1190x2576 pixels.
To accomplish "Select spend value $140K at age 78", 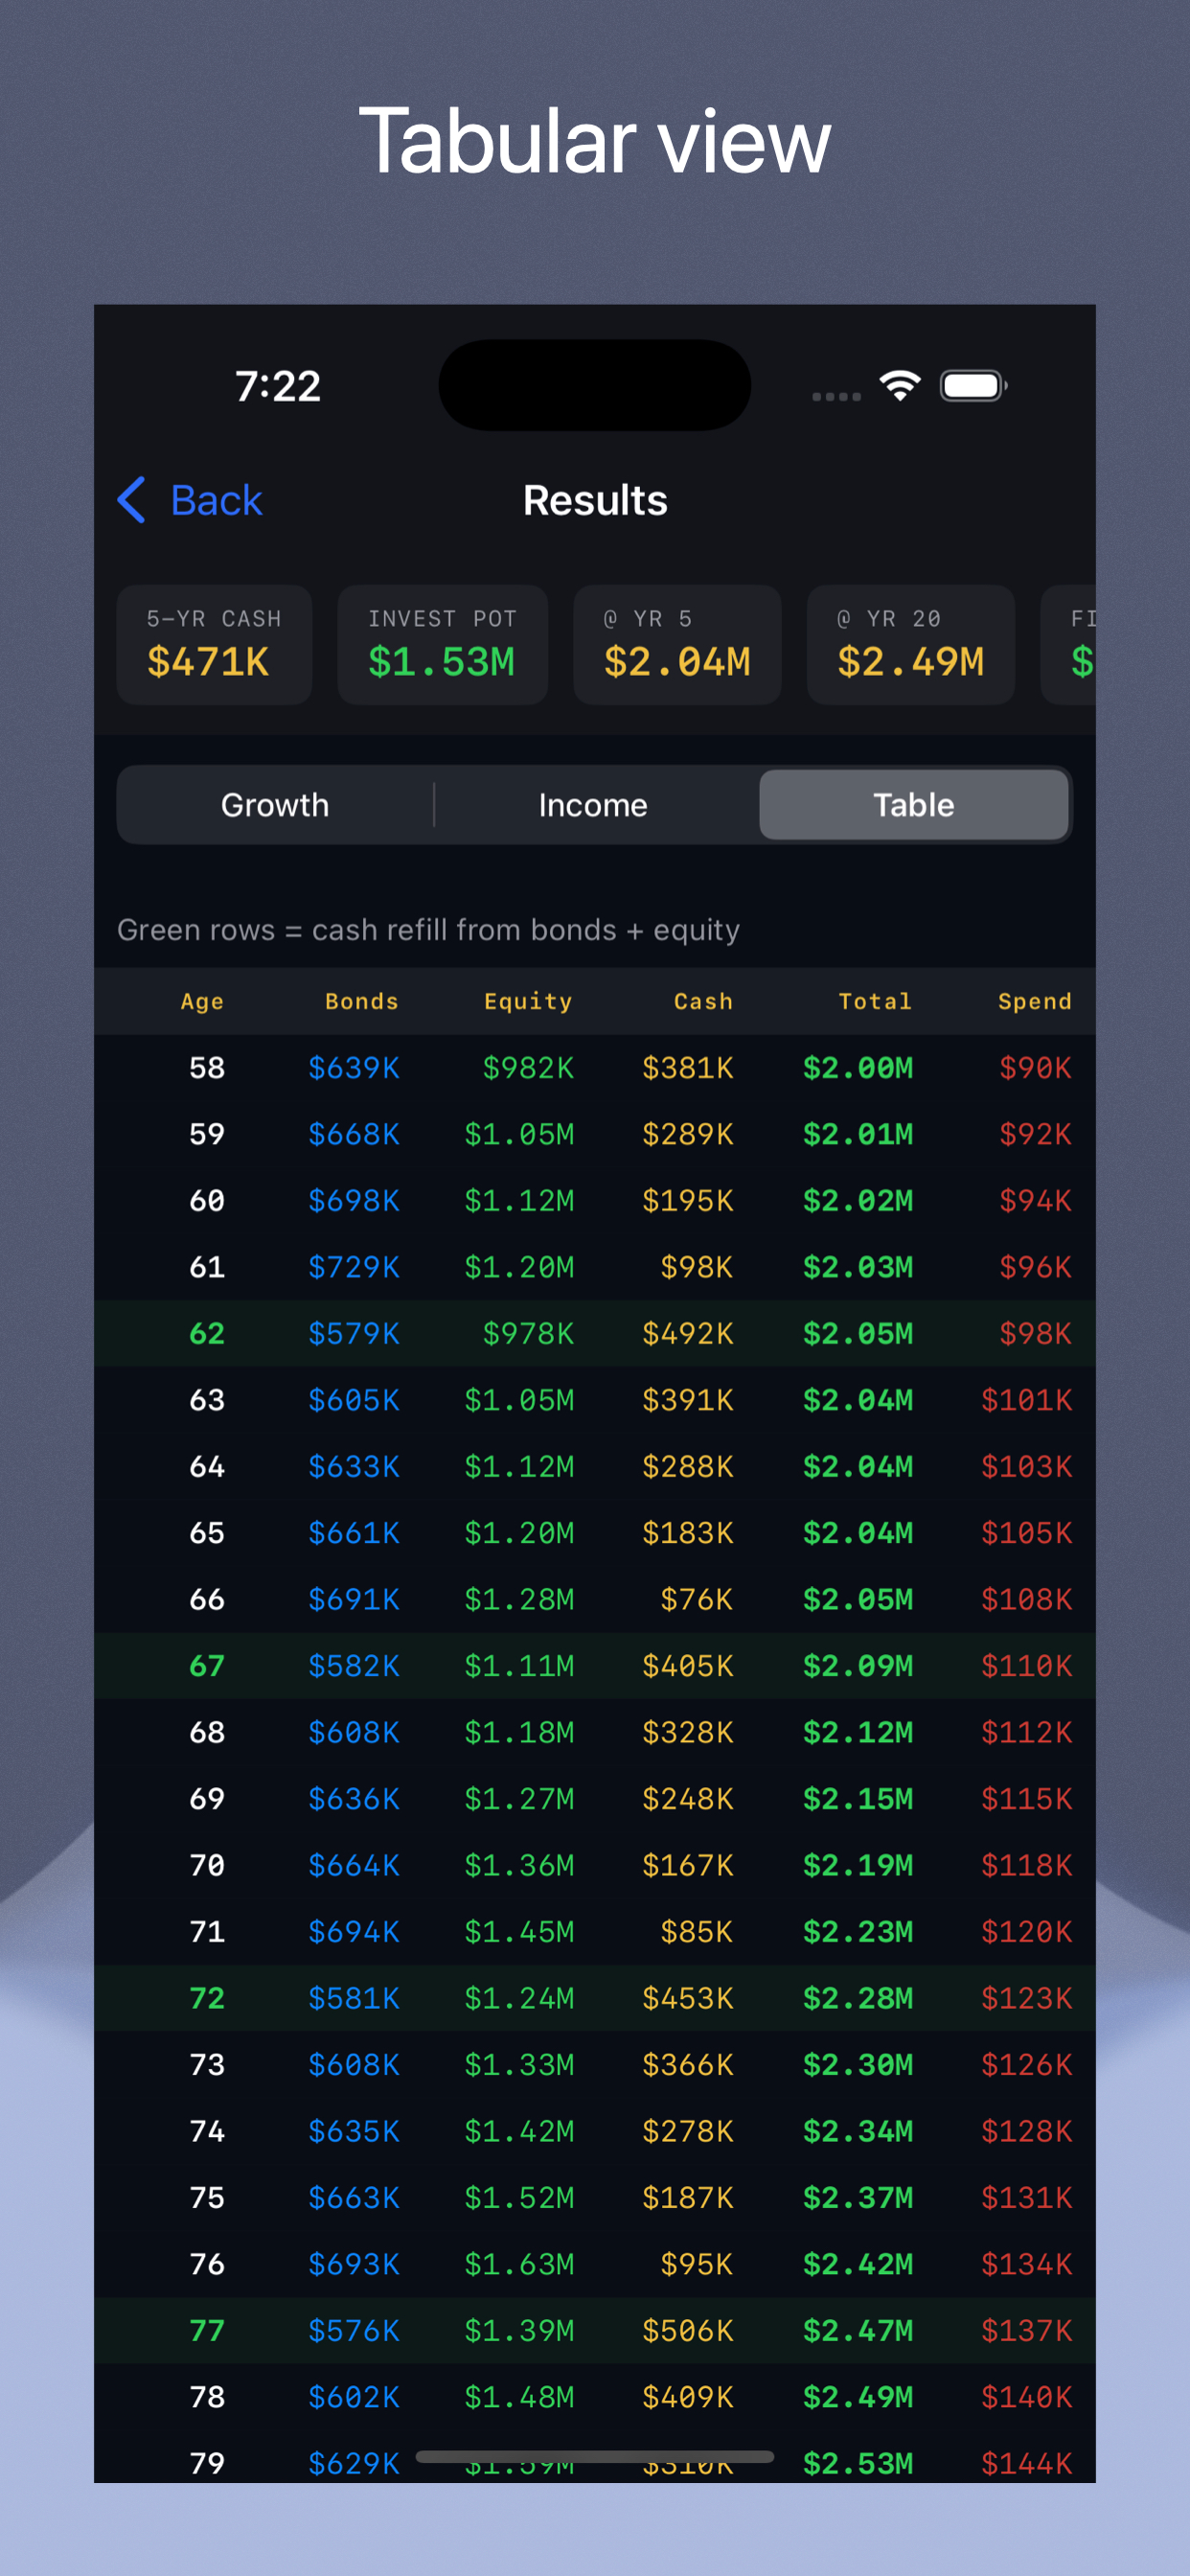I will [1027, 2397].
